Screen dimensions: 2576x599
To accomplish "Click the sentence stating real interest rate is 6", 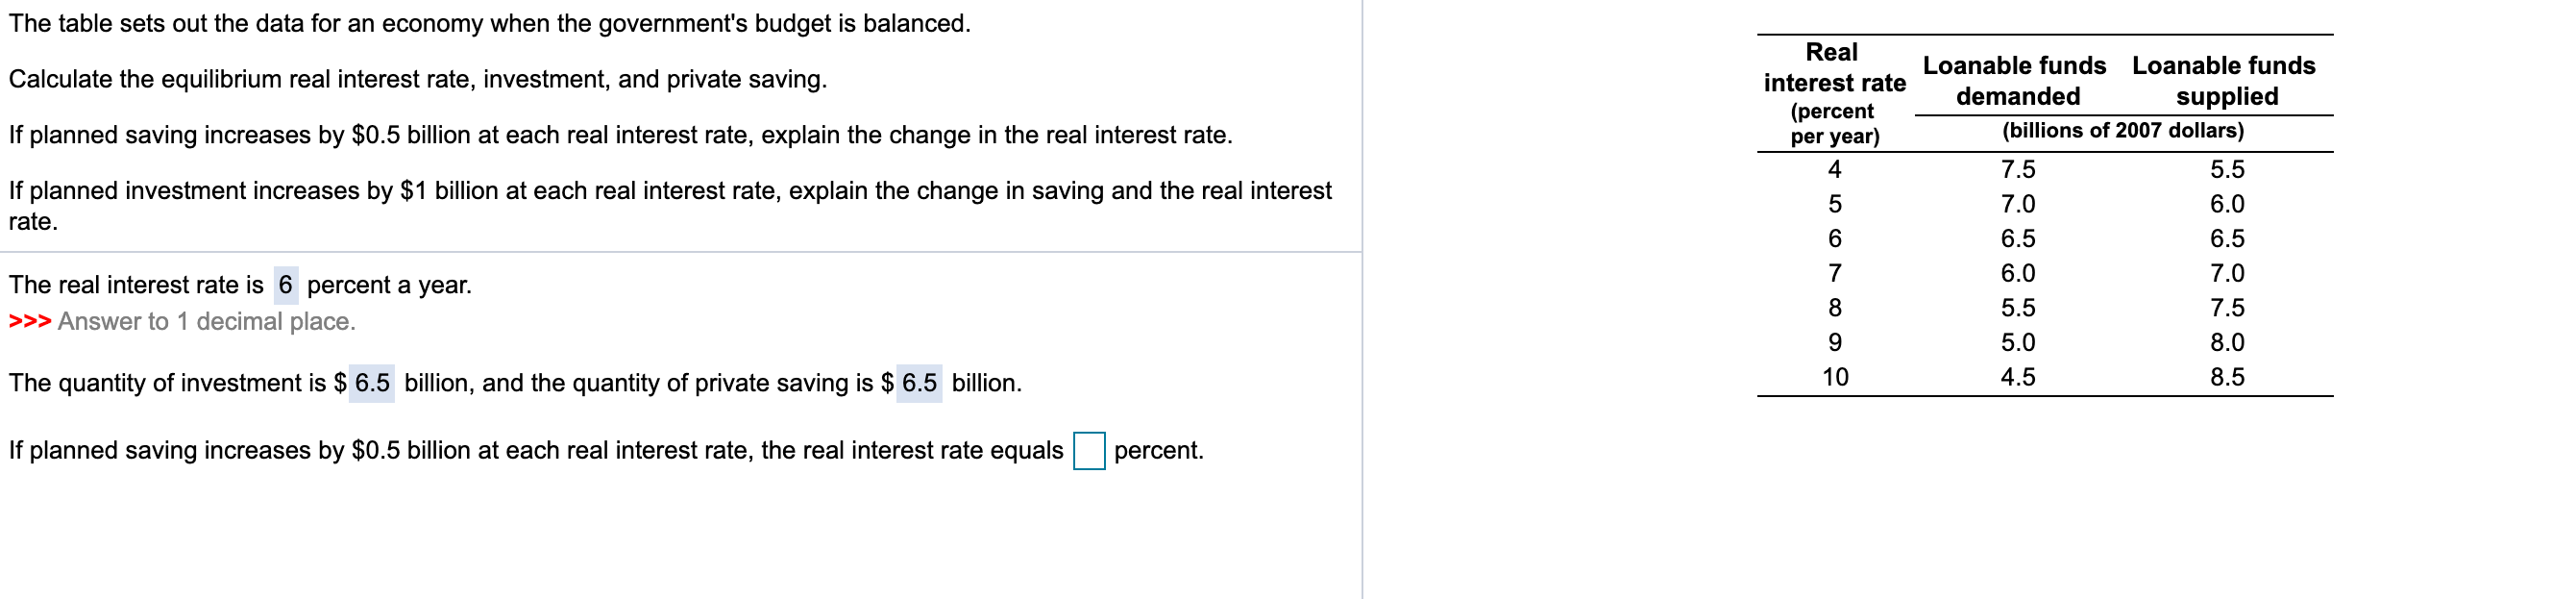I will pyautogui.click(x=240, y=283).
